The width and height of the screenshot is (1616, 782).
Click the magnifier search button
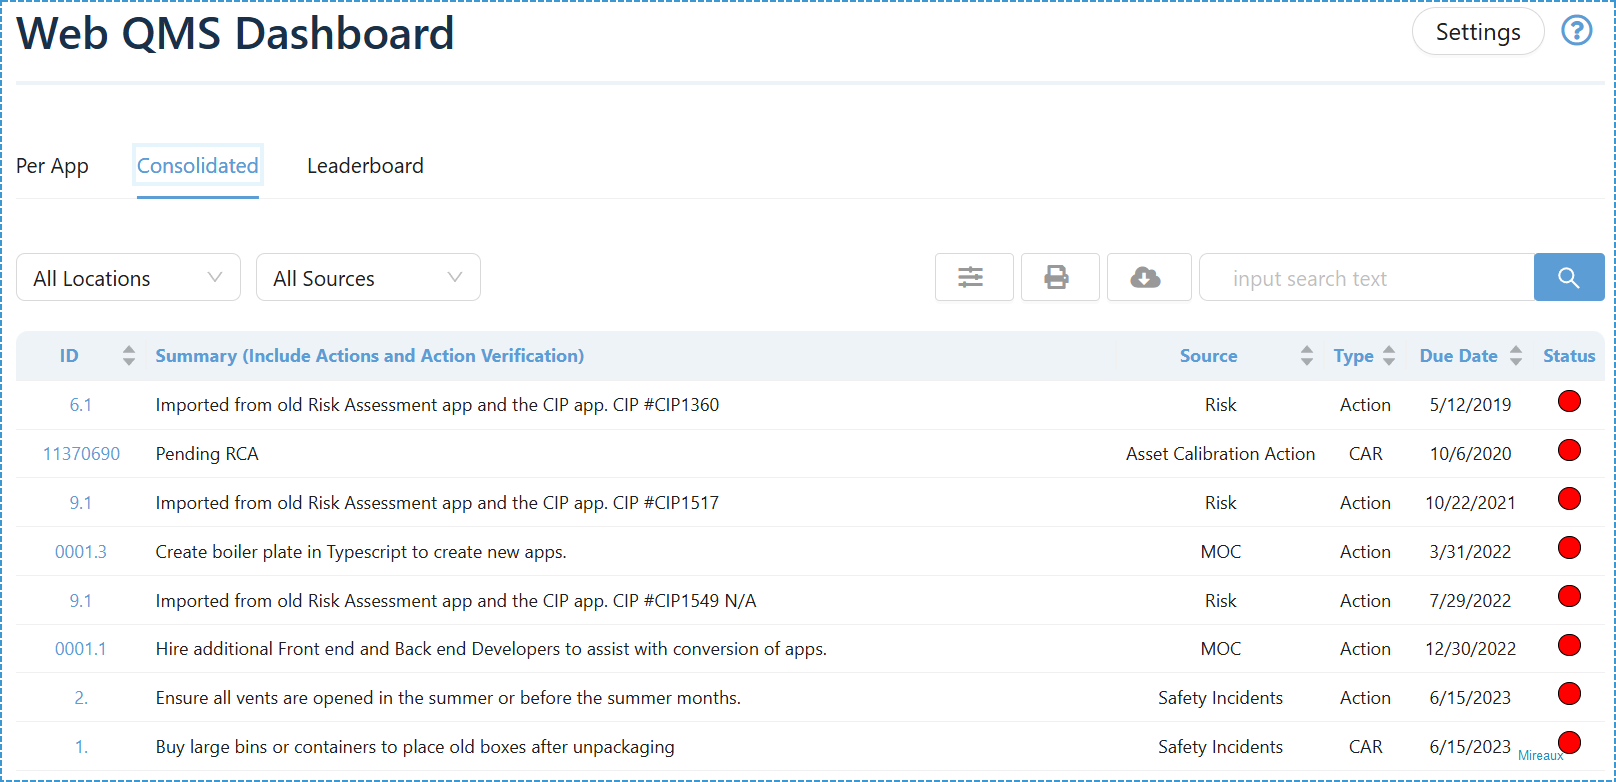(1568, 277)
